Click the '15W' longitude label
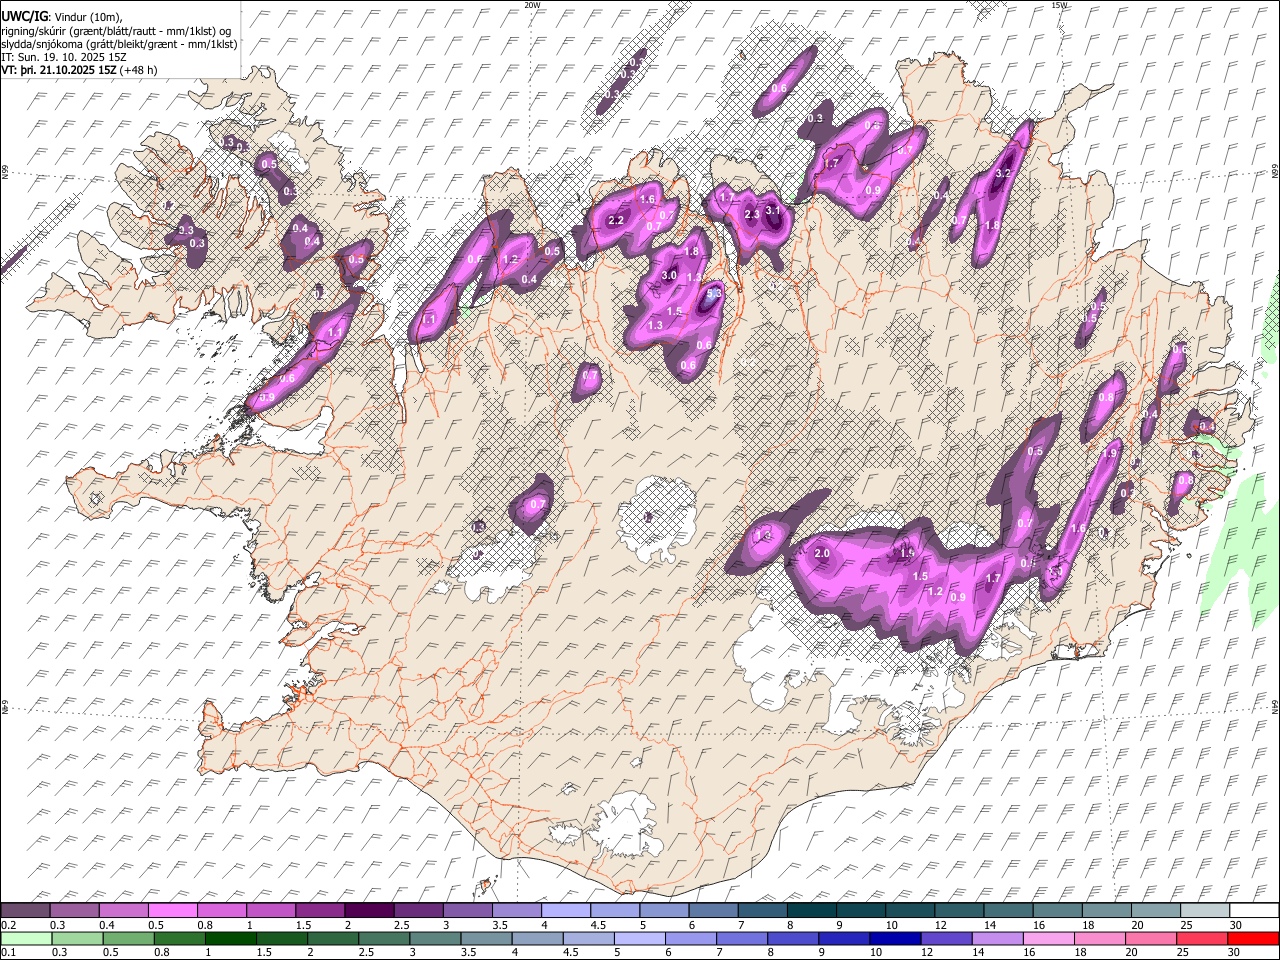The width and height of the screenshot is (1280, 960). click(x=1059, y=5)
